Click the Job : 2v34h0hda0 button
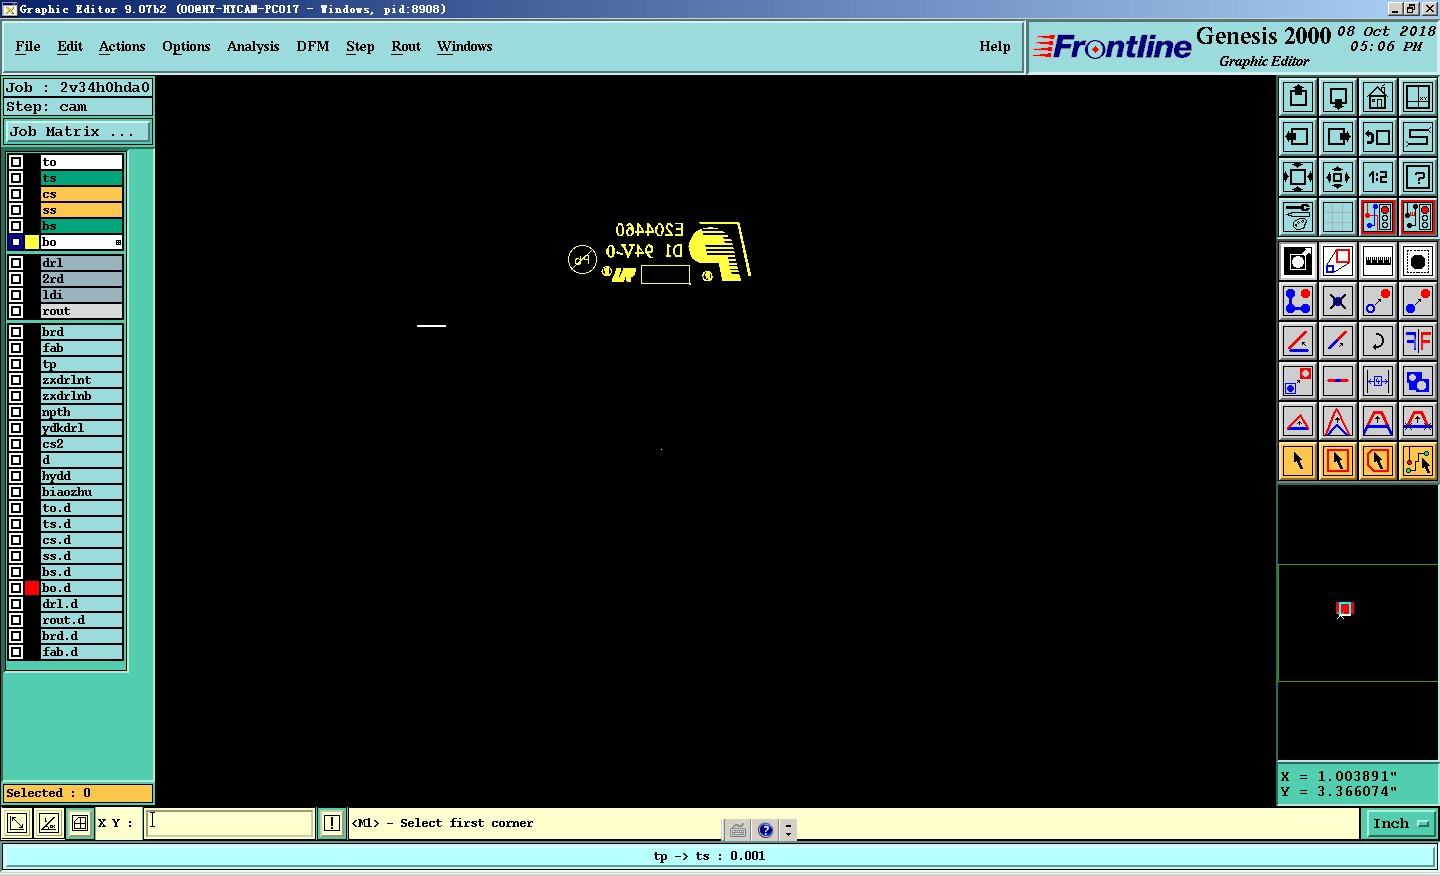The width and height of the screenshot is (1440, 876). pos(78,88)
